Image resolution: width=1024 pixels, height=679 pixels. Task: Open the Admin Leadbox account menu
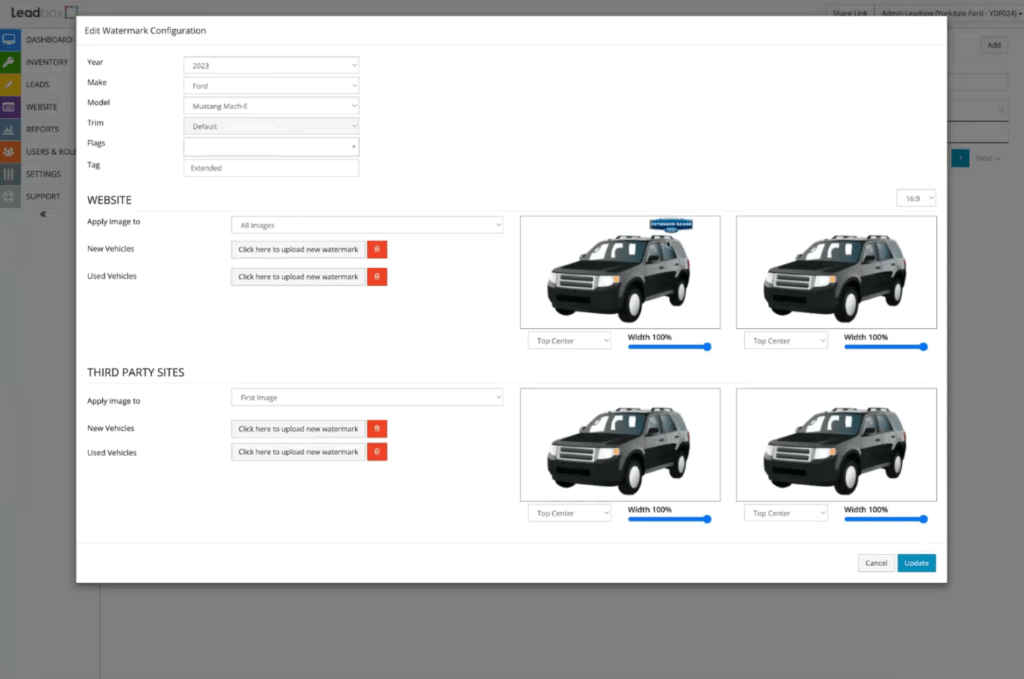951,13
